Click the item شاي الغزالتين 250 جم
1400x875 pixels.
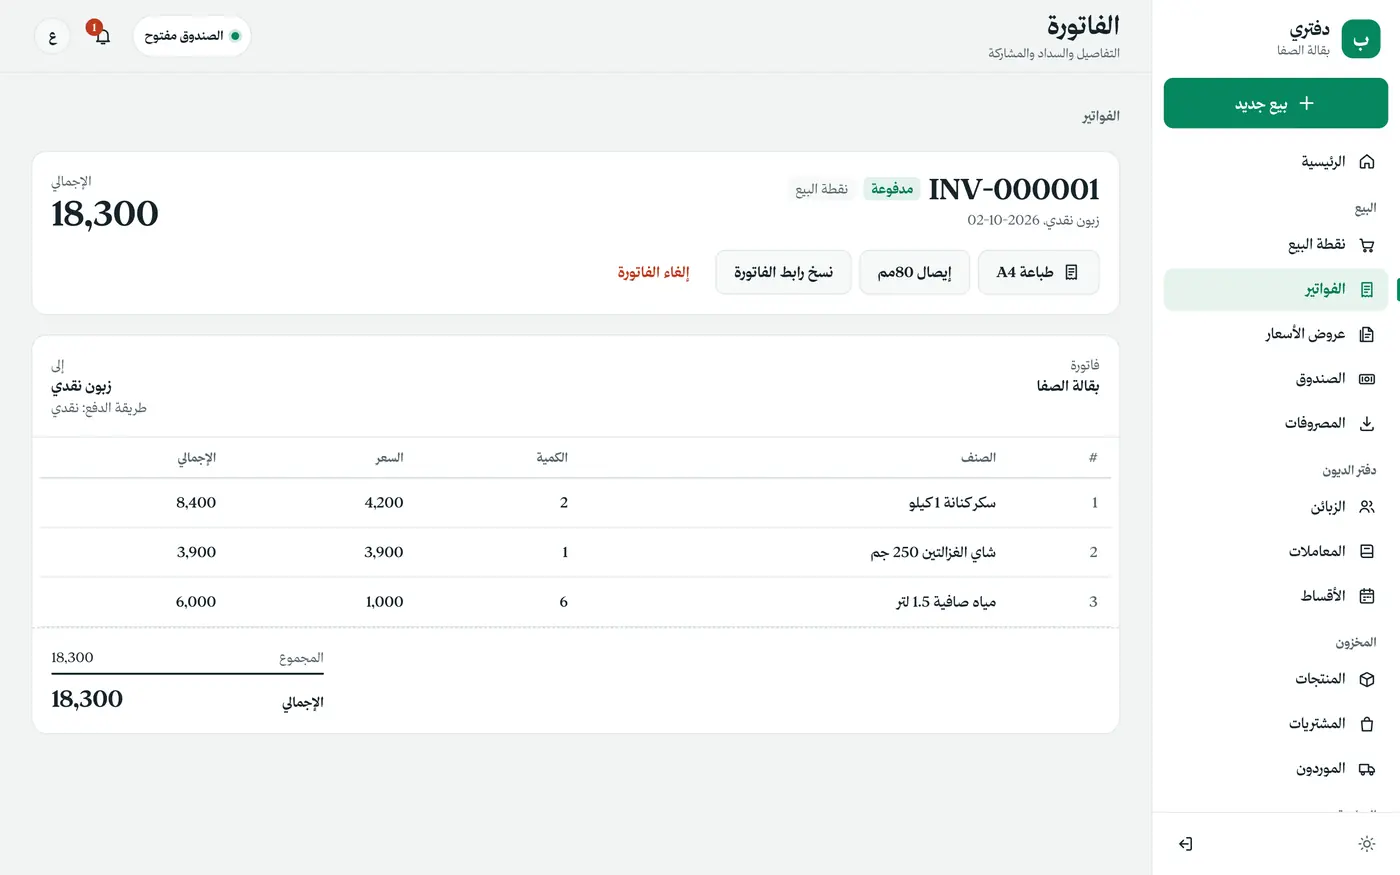933,552
